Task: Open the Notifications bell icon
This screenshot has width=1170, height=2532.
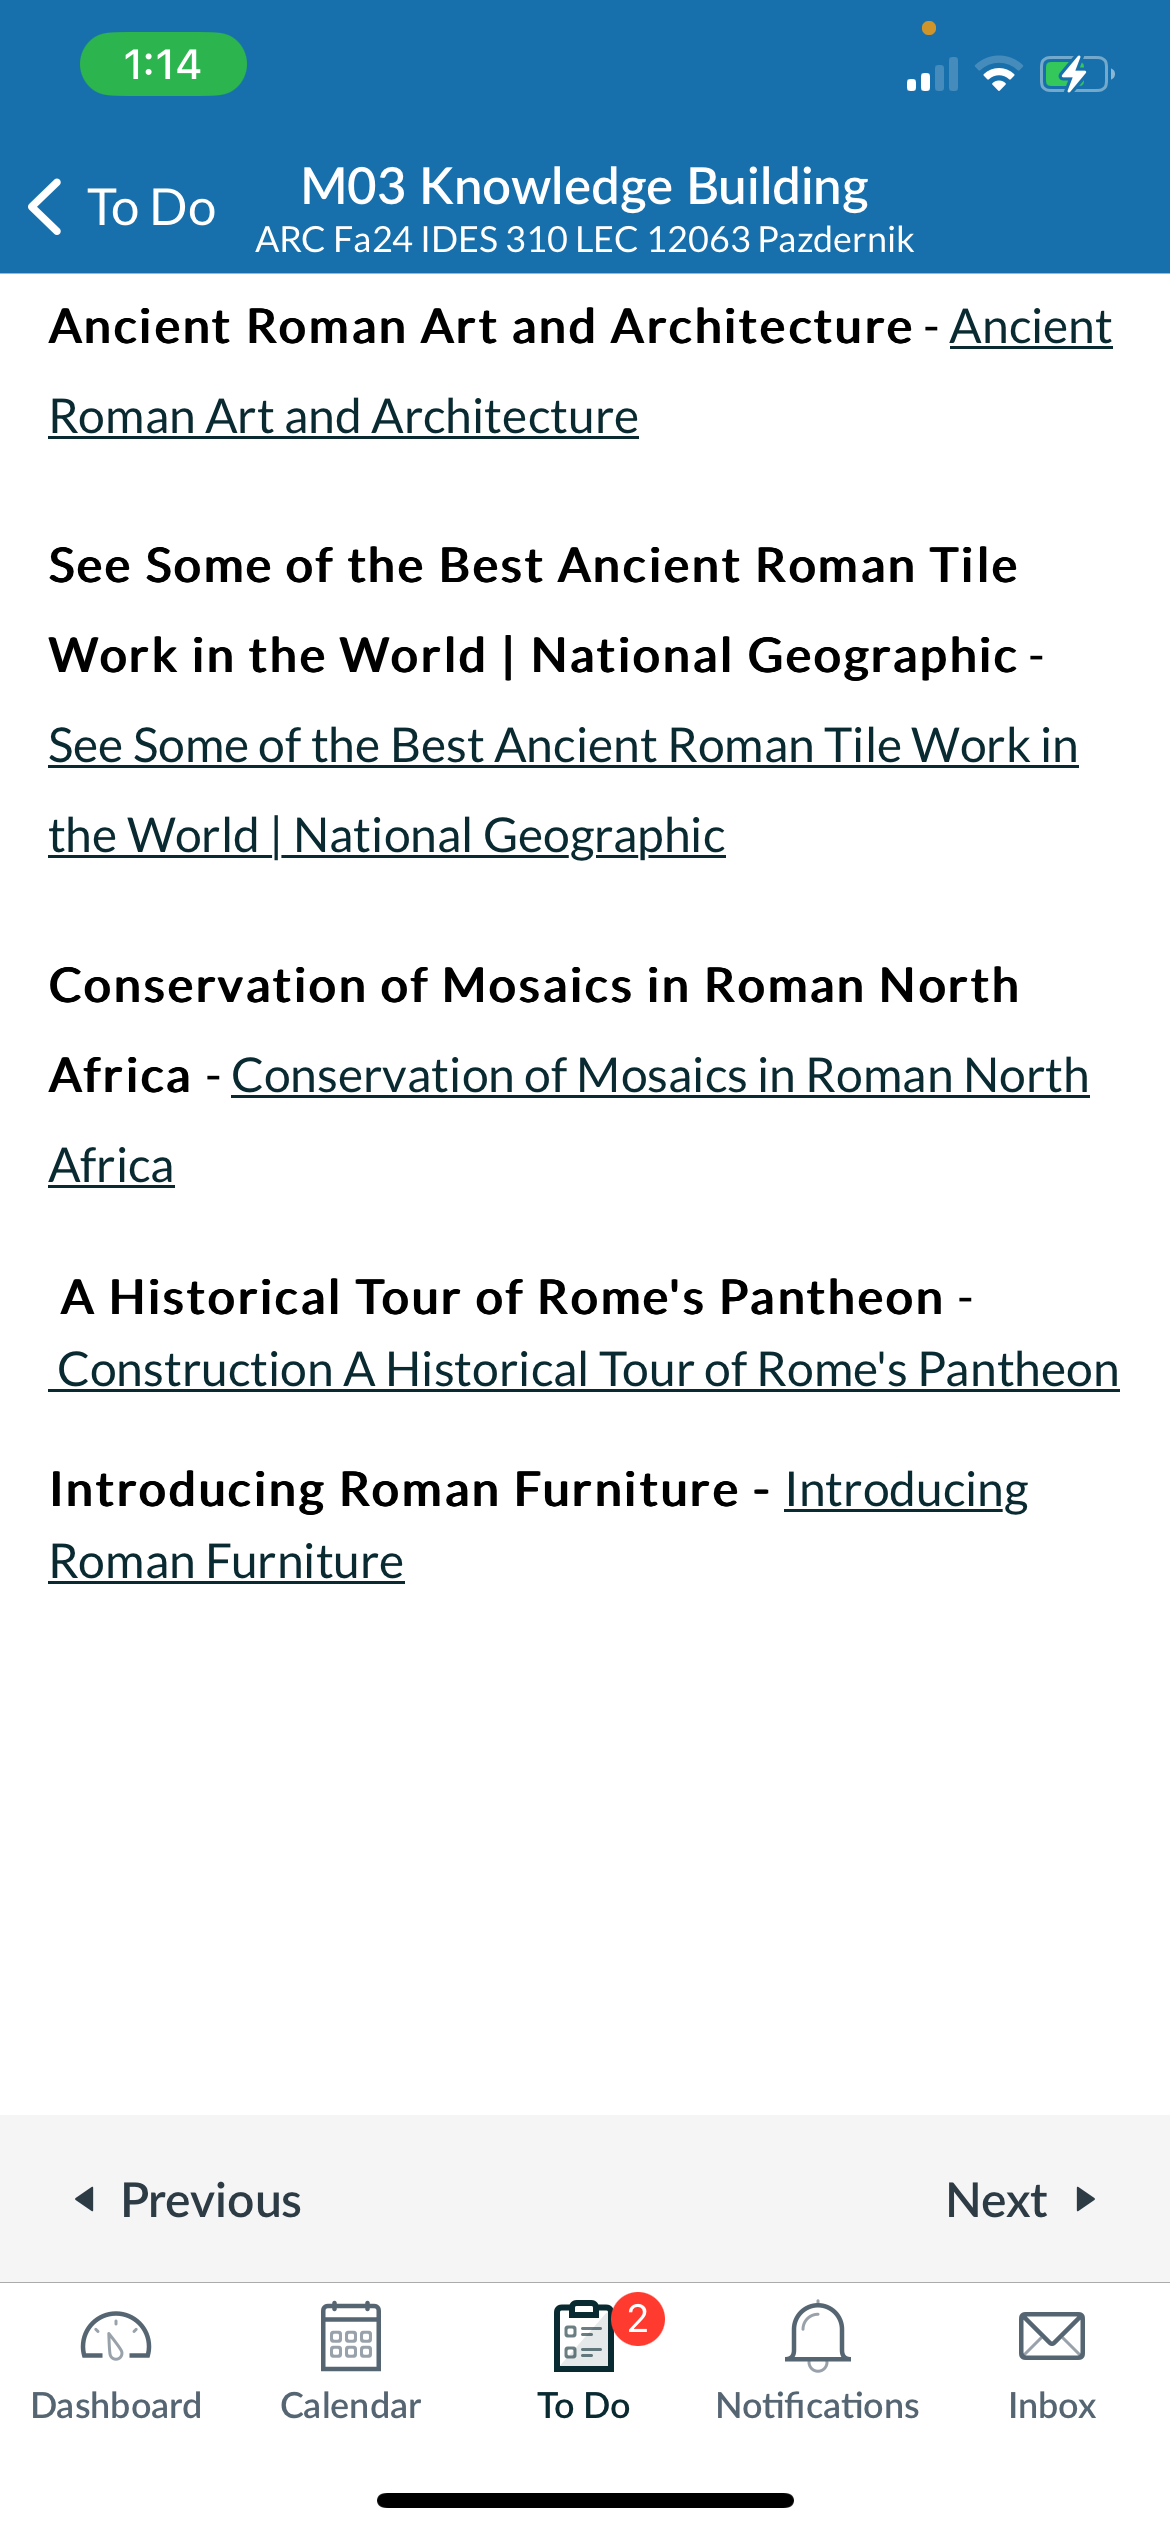Action: pos(818,2336)
